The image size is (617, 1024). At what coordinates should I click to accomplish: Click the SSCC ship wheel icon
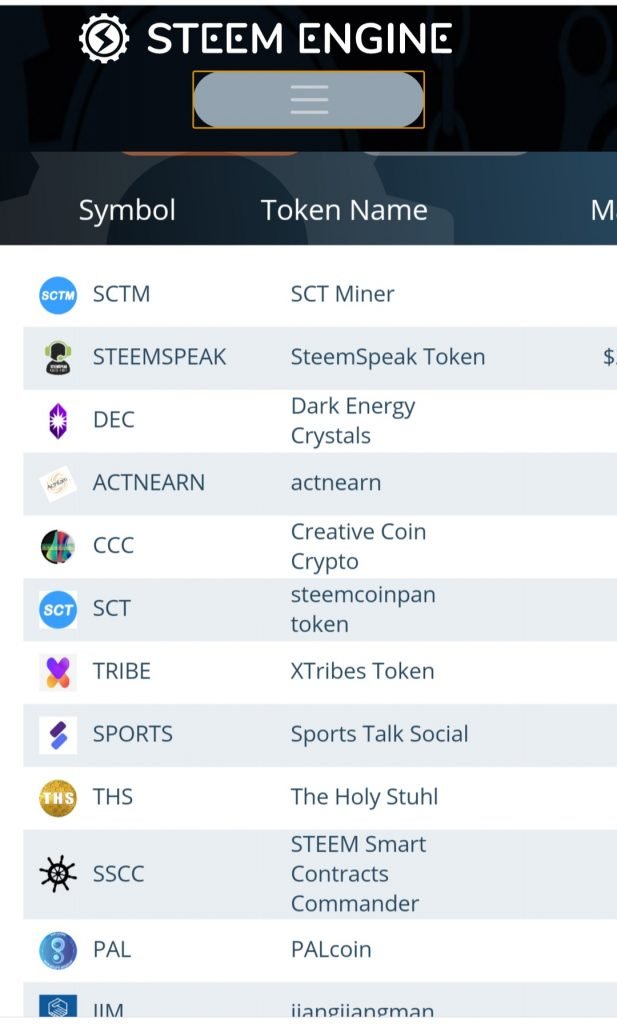coord(58,875)
